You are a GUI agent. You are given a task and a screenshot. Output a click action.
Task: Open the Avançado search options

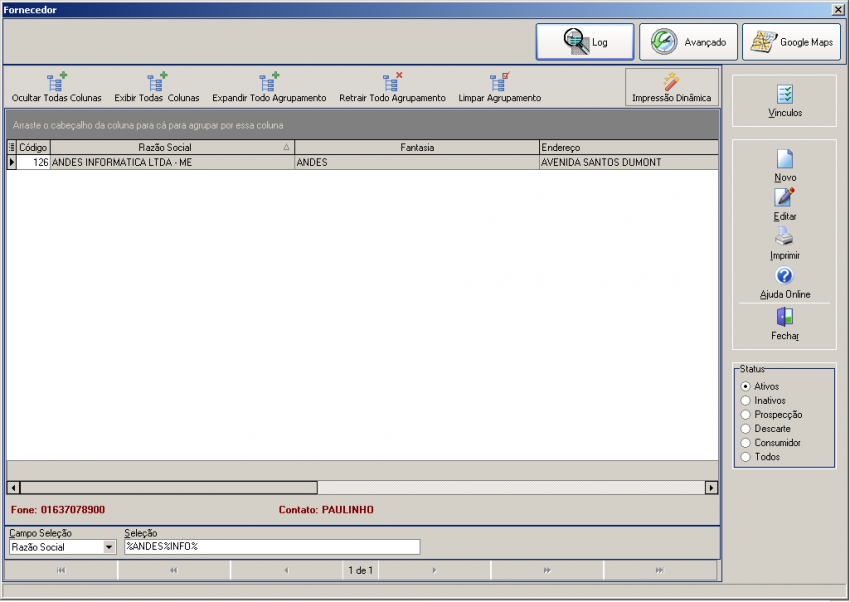pyautogui.click(x=689, y=42)
